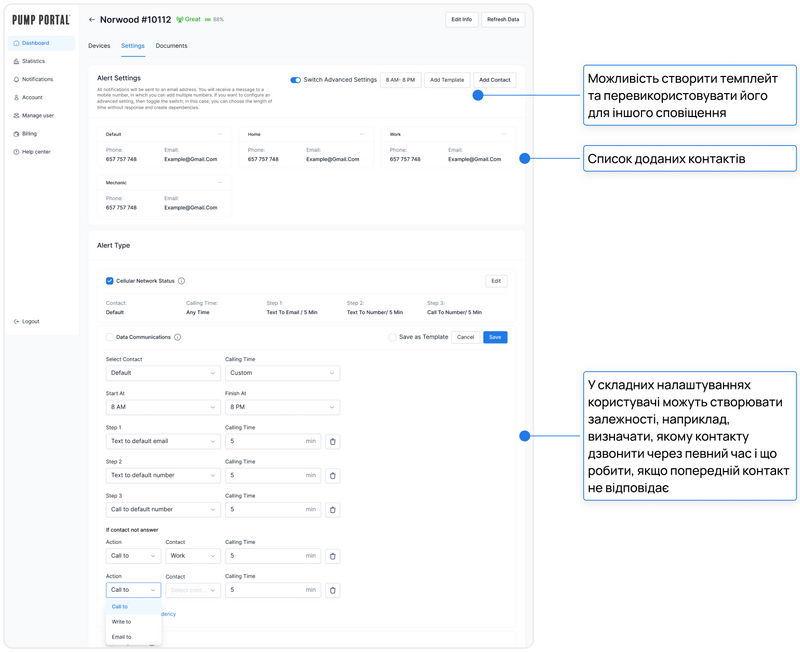Open the more options menu on the Work contact card
The height and width of the screenshot is (652, 800).
pyautogui.click(x=504, y=134)
